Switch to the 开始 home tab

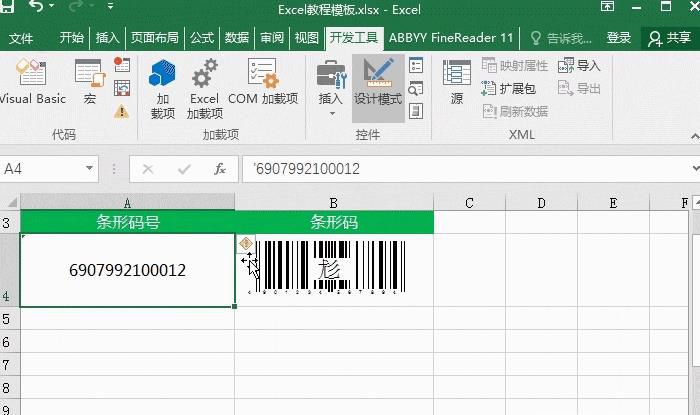[72, 38]
